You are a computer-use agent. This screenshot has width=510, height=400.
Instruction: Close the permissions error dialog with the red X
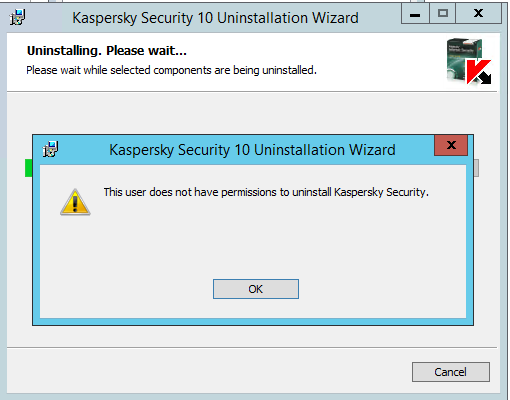(x=451, y=145)
